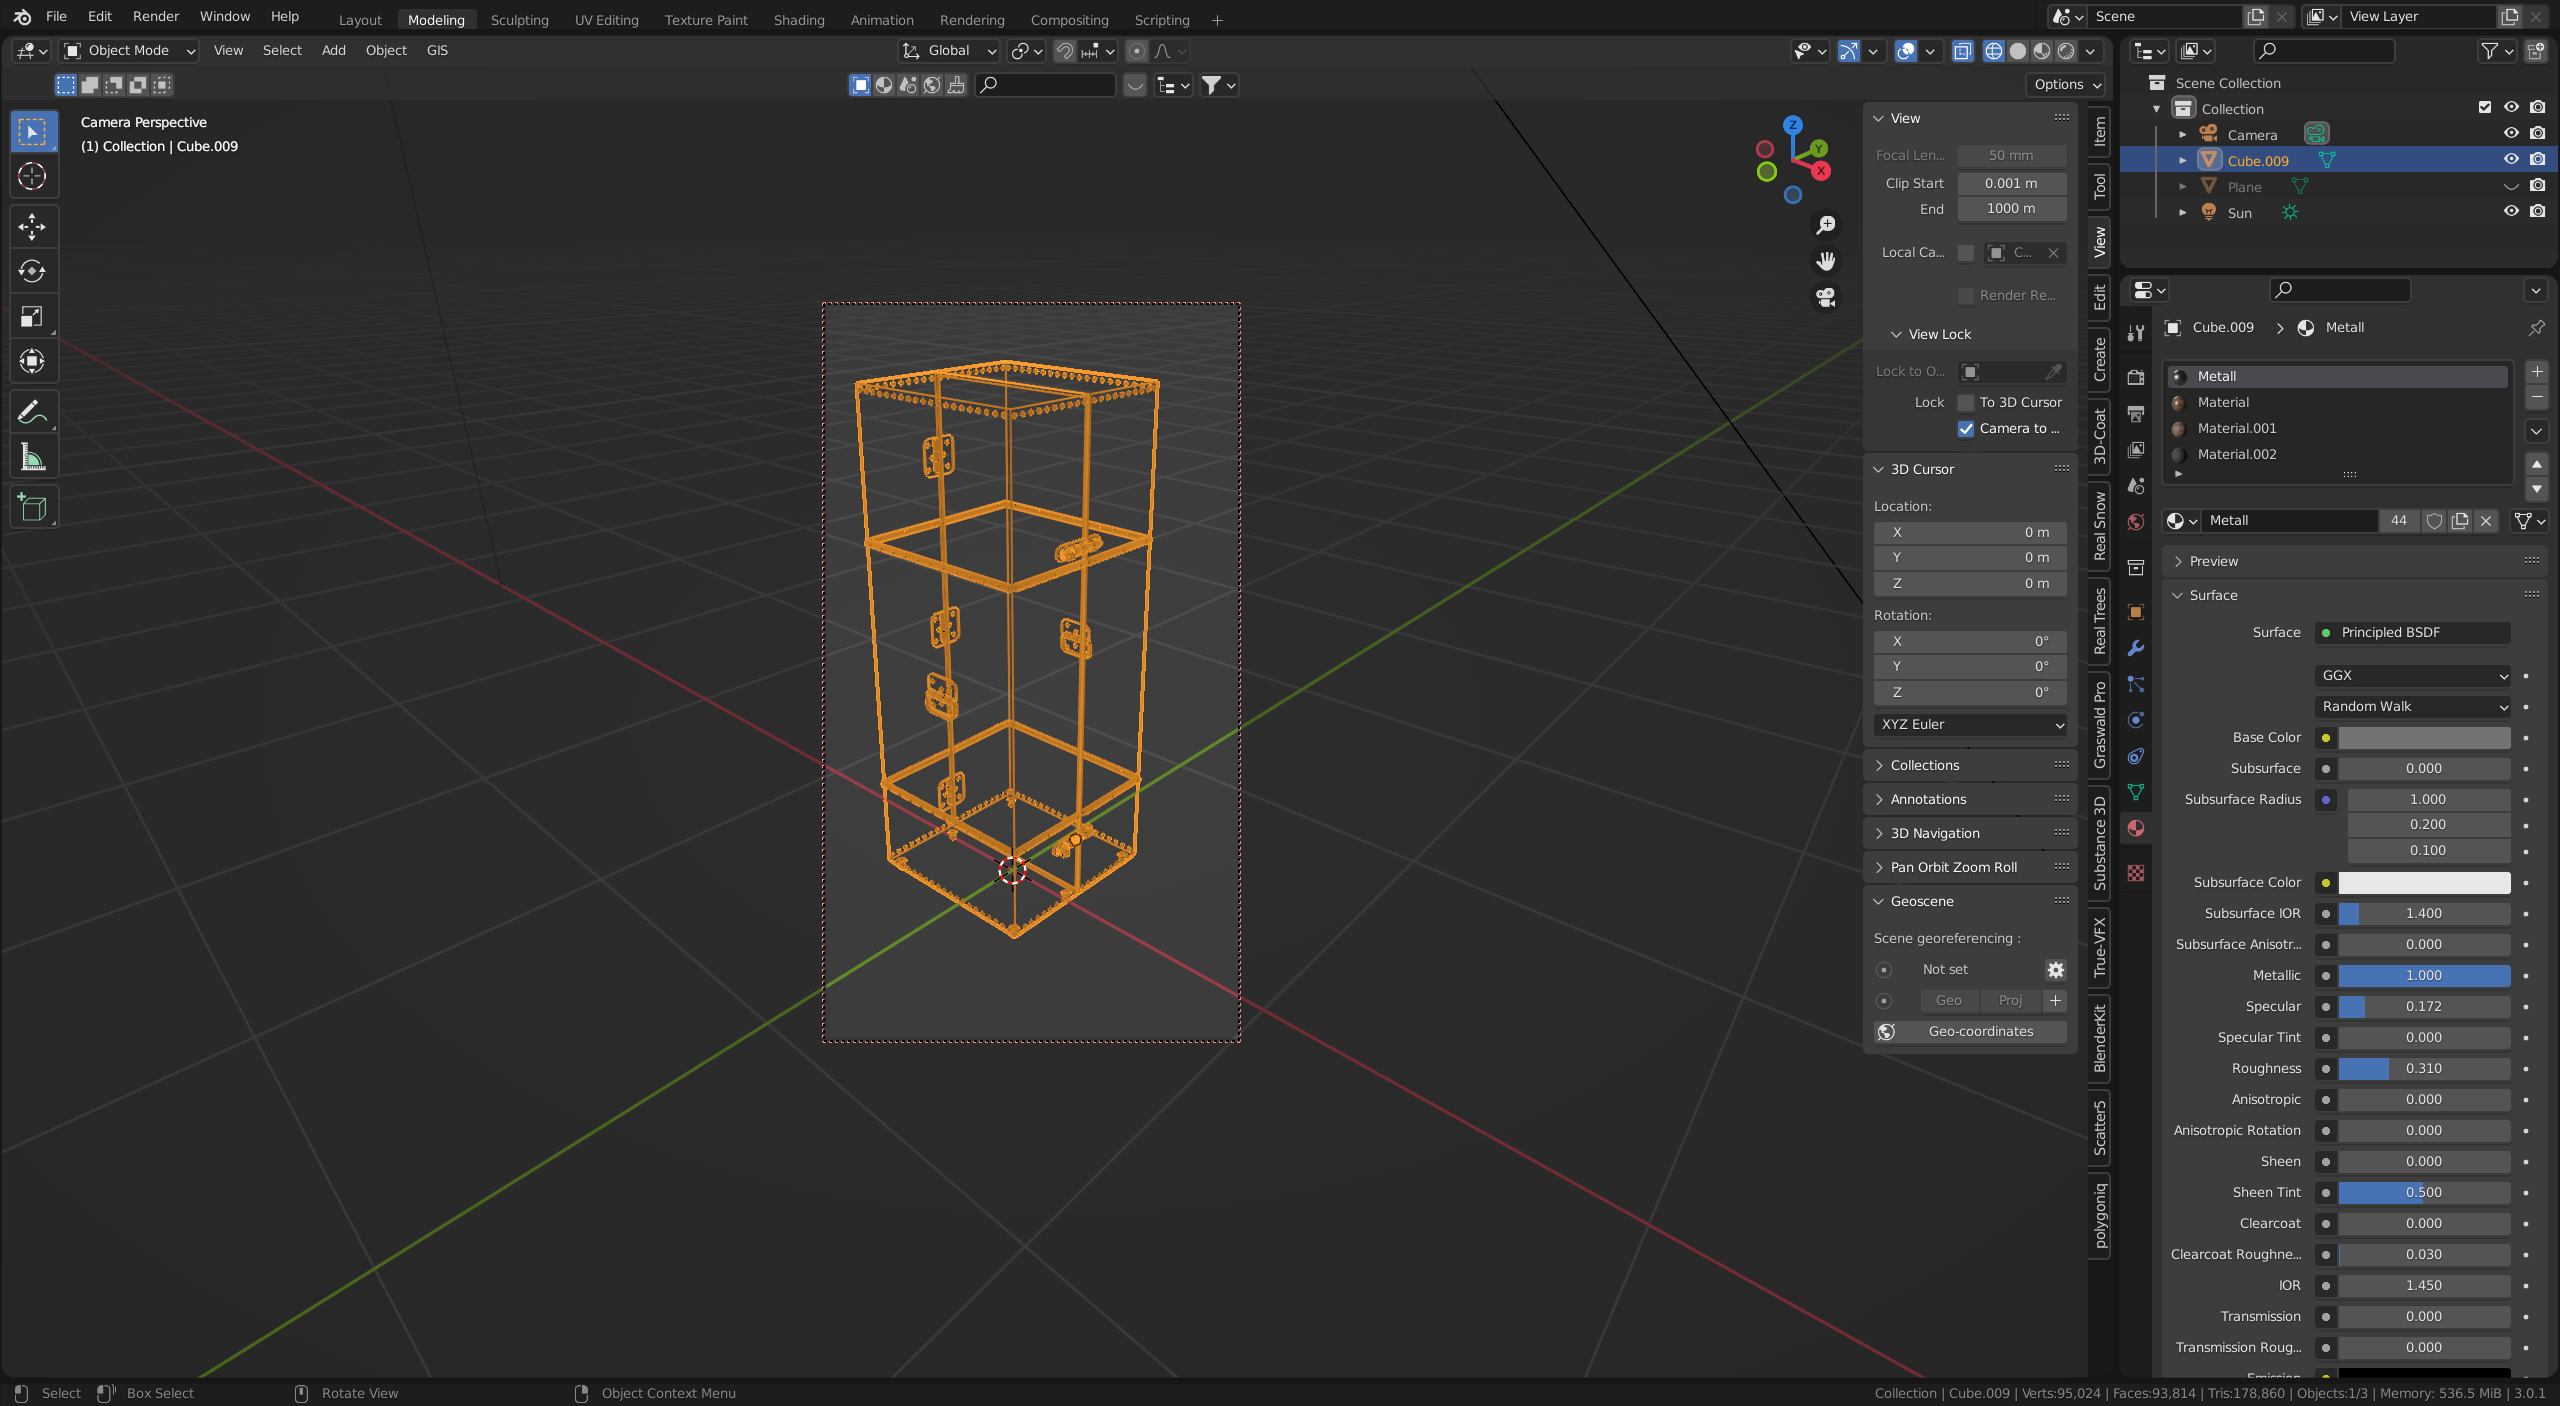Screen dimensions: 2560x1406
Task: Open the Render menu
Action: coord(156,16)
